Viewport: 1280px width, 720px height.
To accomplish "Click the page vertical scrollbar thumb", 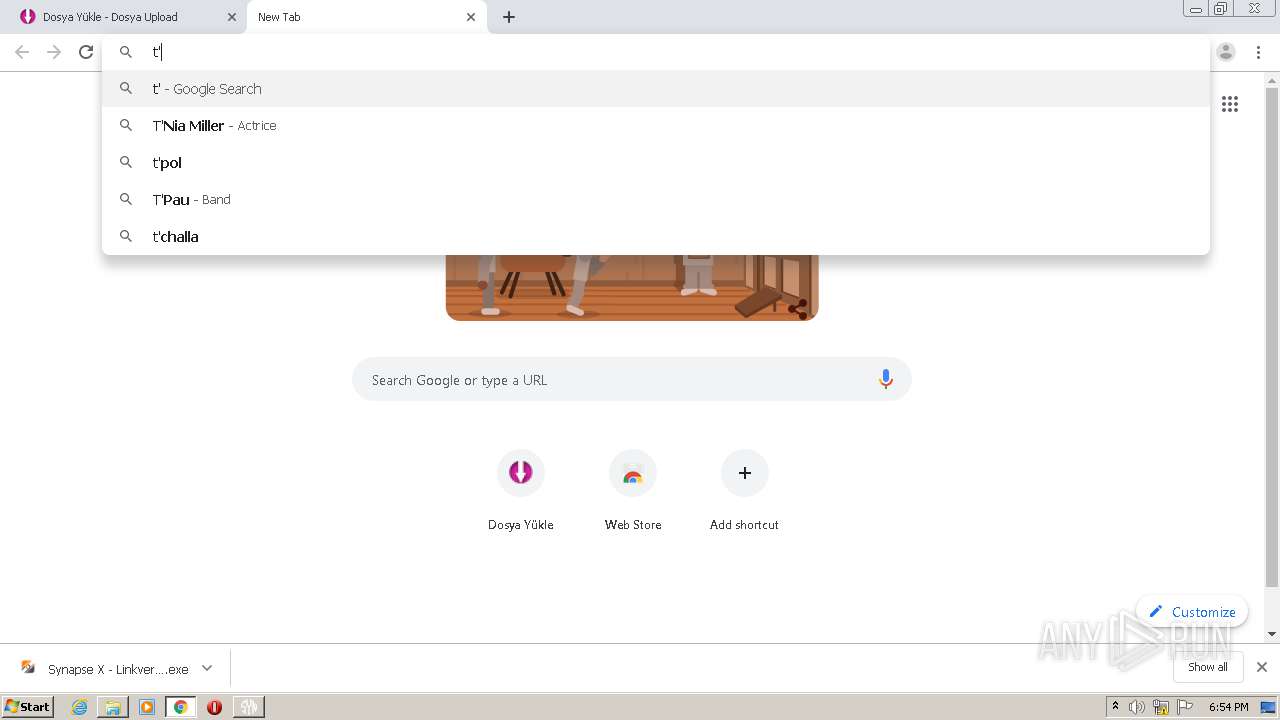I will [x=1272, y=338].
